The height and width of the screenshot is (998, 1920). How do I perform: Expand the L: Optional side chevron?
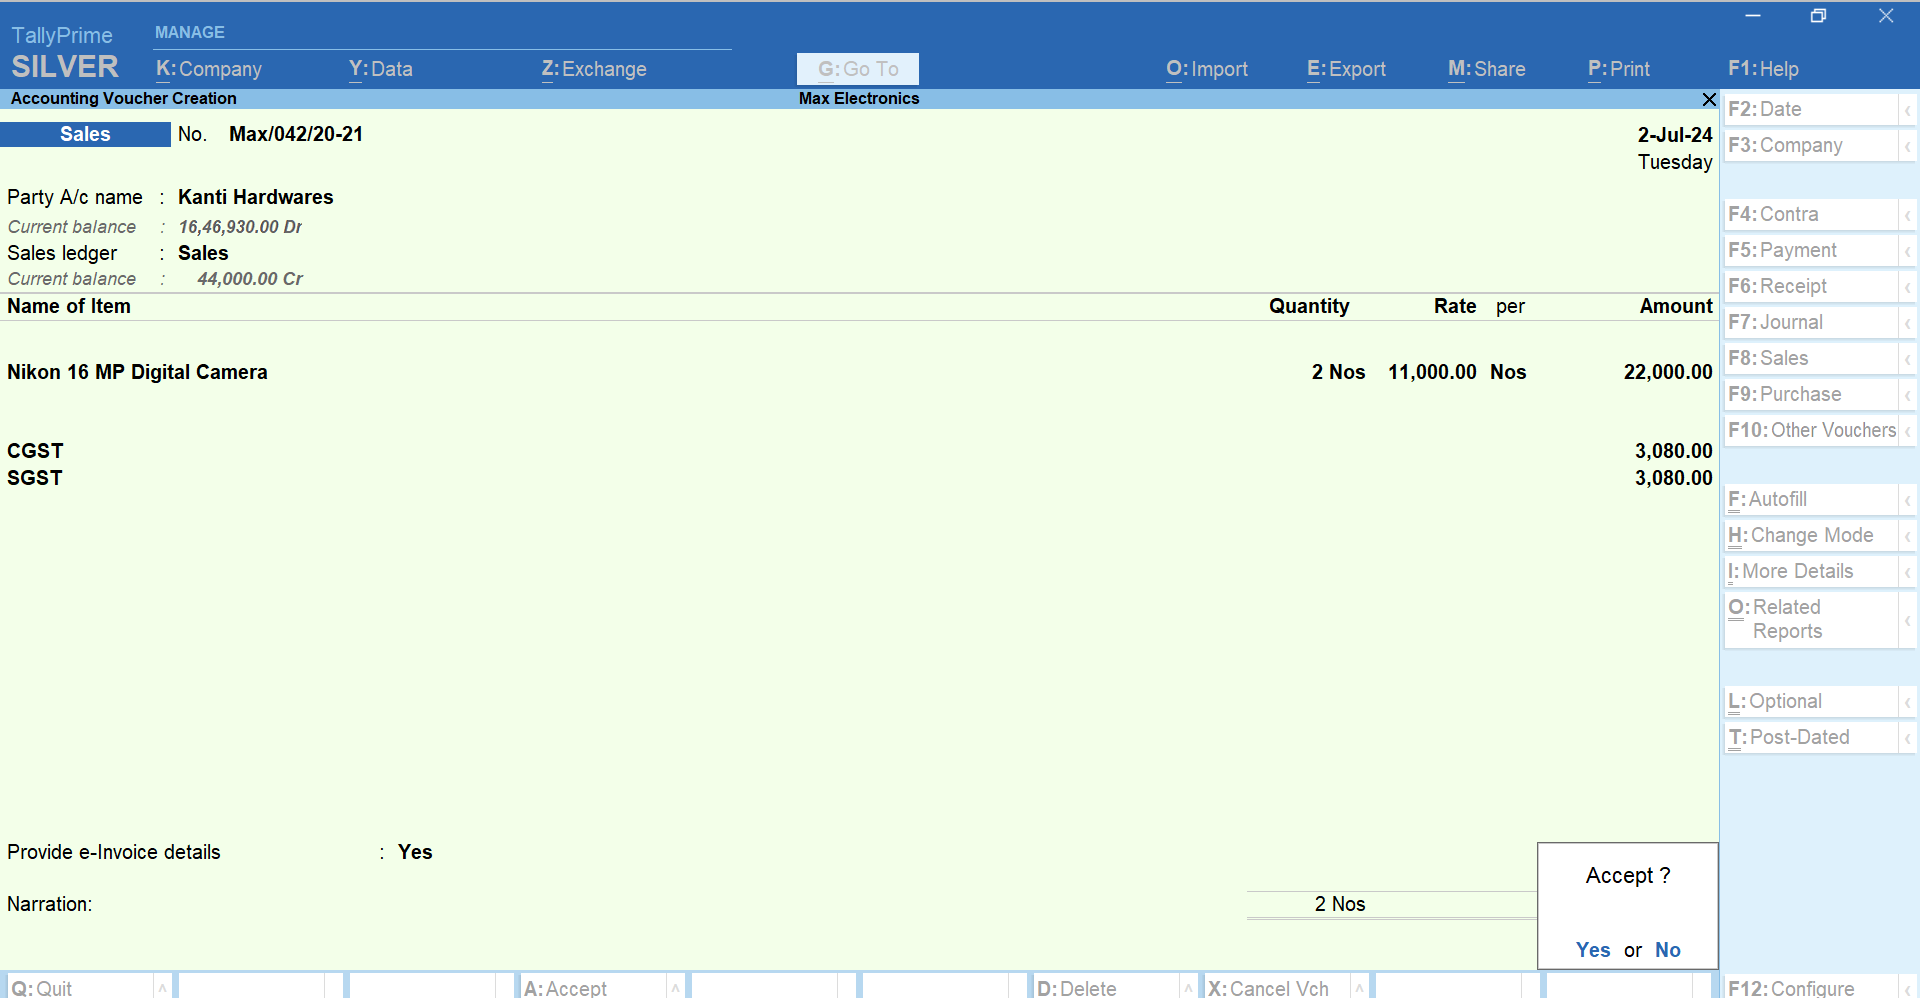pos(1908,702)
